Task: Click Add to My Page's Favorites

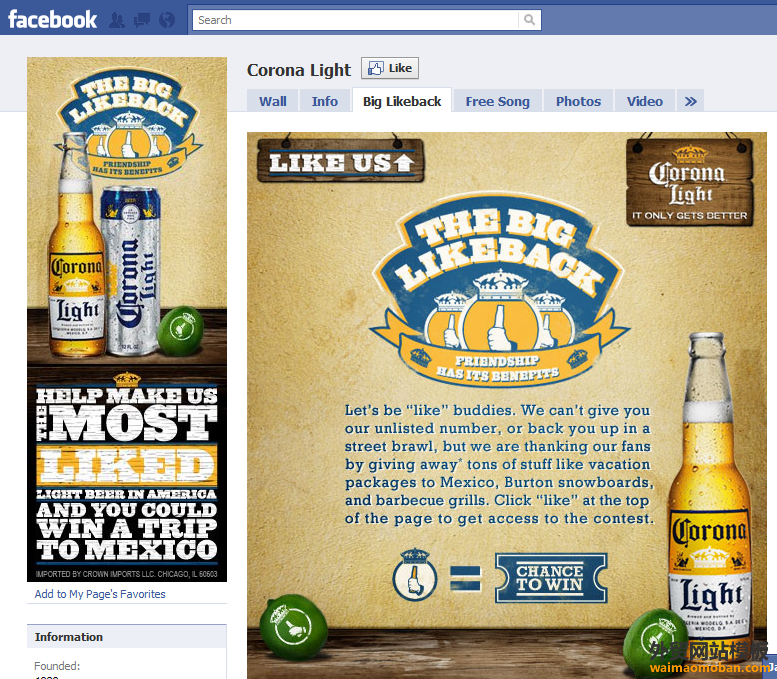Action: pos(100,594)
